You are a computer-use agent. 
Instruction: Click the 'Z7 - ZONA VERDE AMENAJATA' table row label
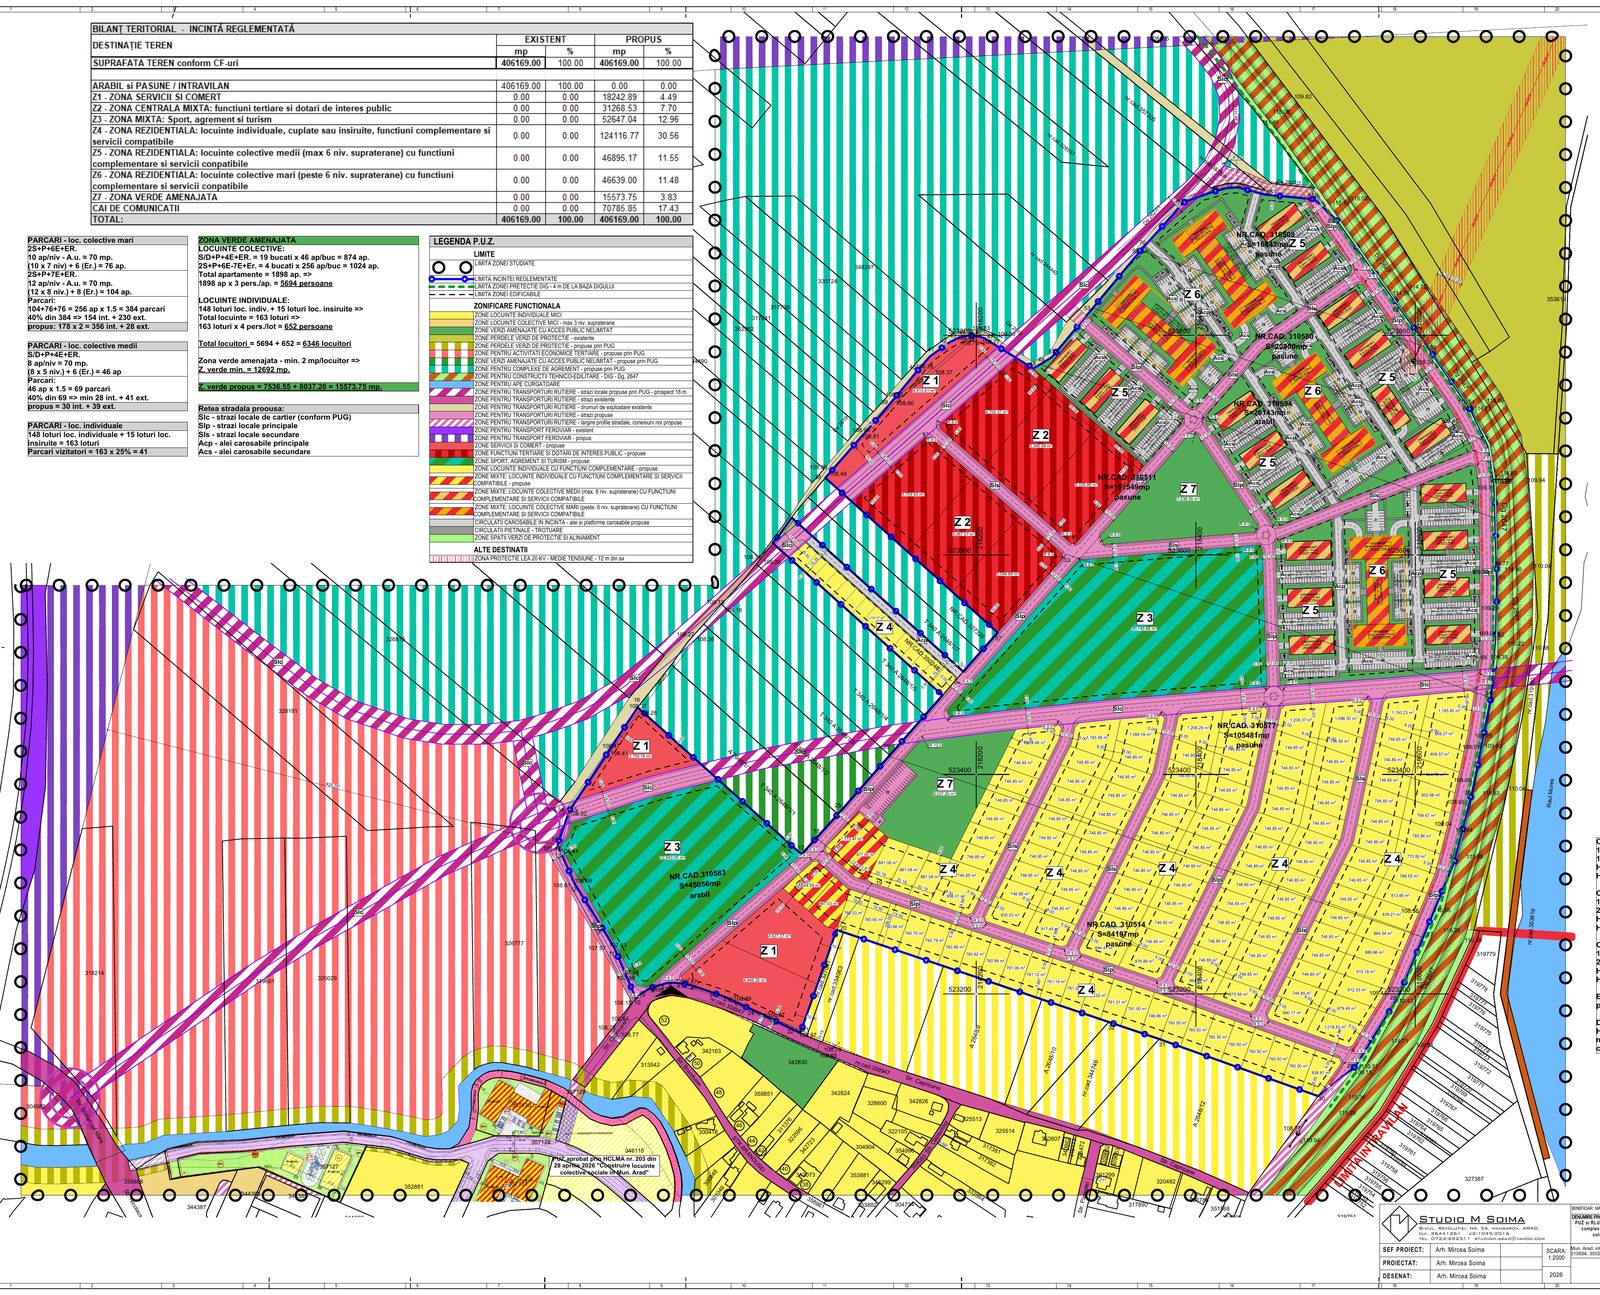(x=155, y=197)
